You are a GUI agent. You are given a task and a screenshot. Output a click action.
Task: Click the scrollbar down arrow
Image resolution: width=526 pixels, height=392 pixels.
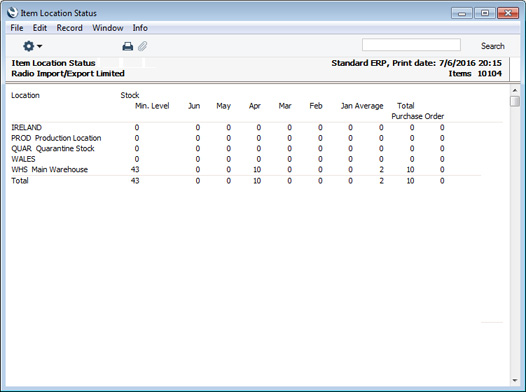click(515, 380)
